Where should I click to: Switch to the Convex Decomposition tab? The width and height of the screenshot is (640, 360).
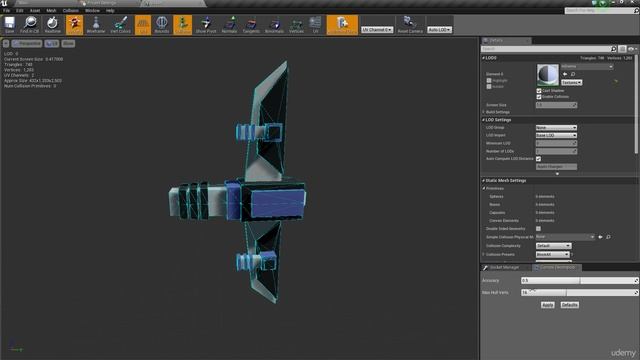(x=557, y=267)
